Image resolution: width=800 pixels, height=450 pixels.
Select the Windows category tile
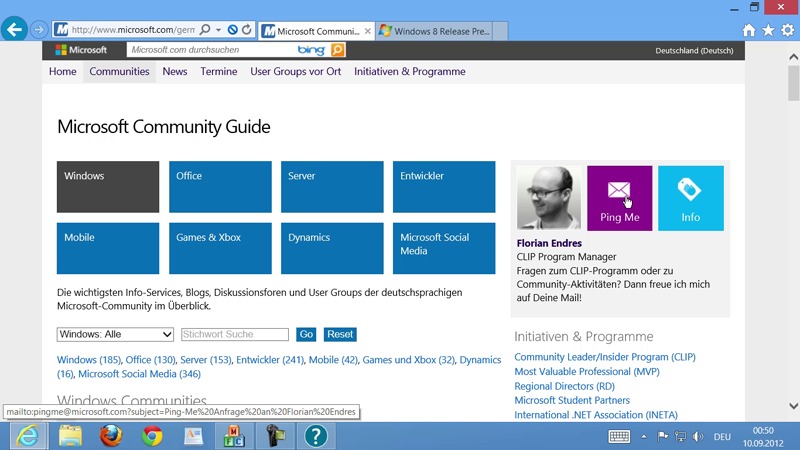pos(108,187)
